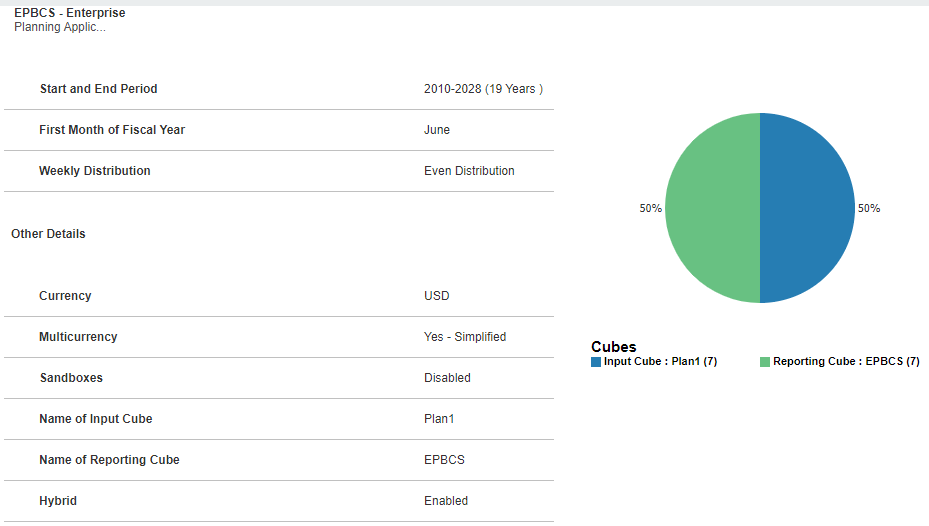Screen dimensions: 929x526
Task: Click the '2010-2028 (19 Years)' value
Action: [483, 89]
